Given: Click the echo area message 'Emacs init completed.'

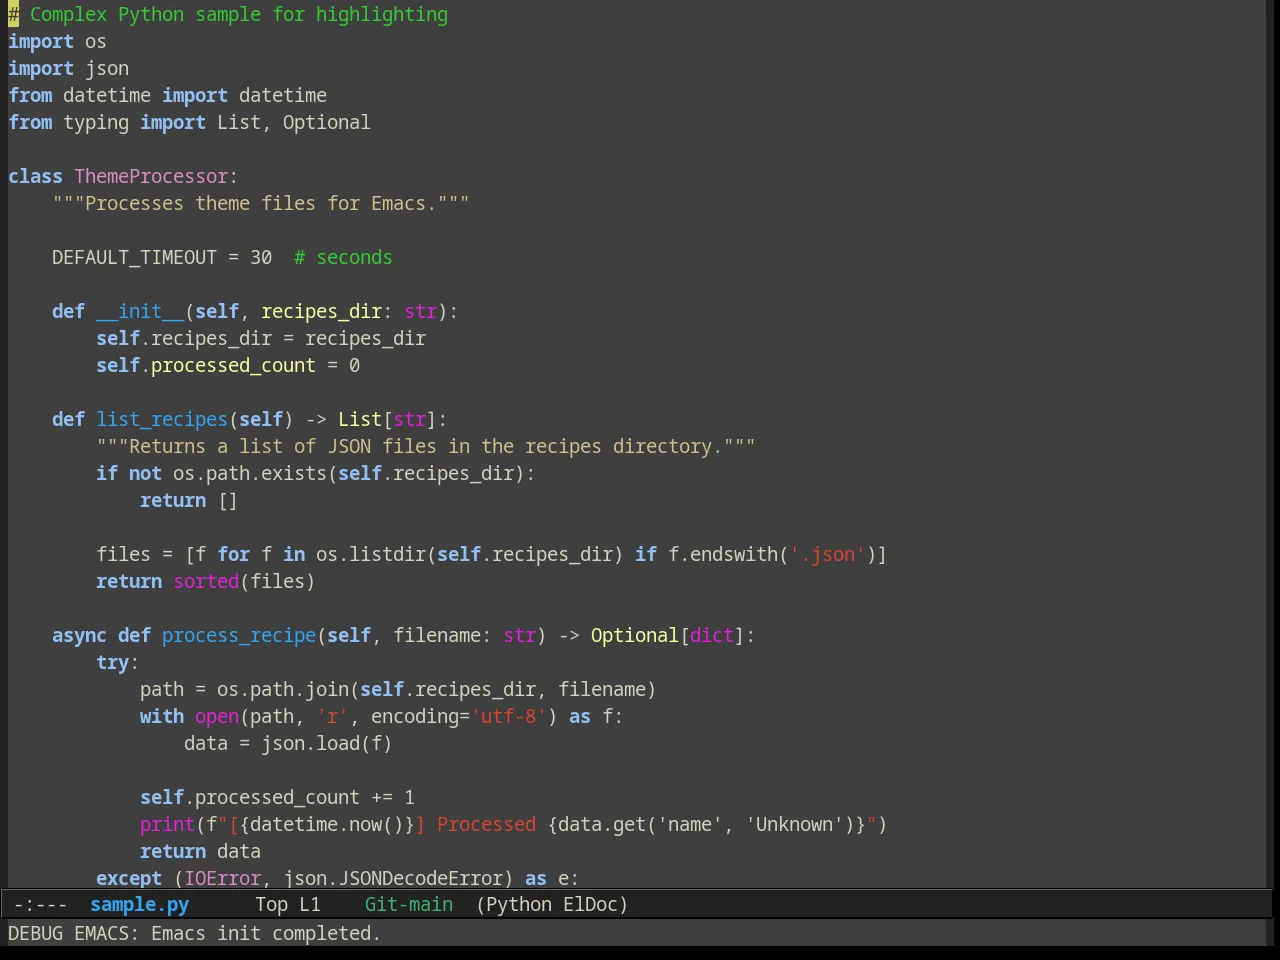Looking at the screenshot, I should [265, 934].
